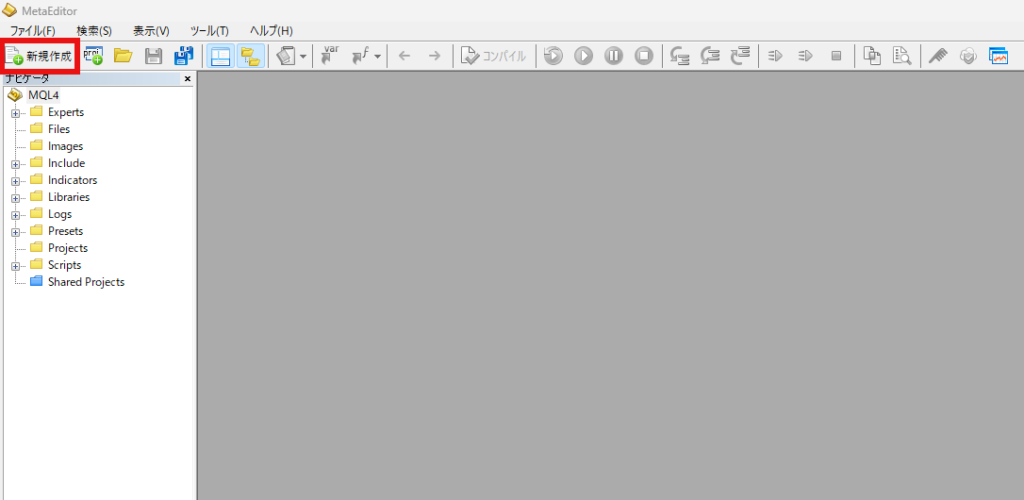Open the ツール(T) menu

pyautogui.click(x=209, y=31)
